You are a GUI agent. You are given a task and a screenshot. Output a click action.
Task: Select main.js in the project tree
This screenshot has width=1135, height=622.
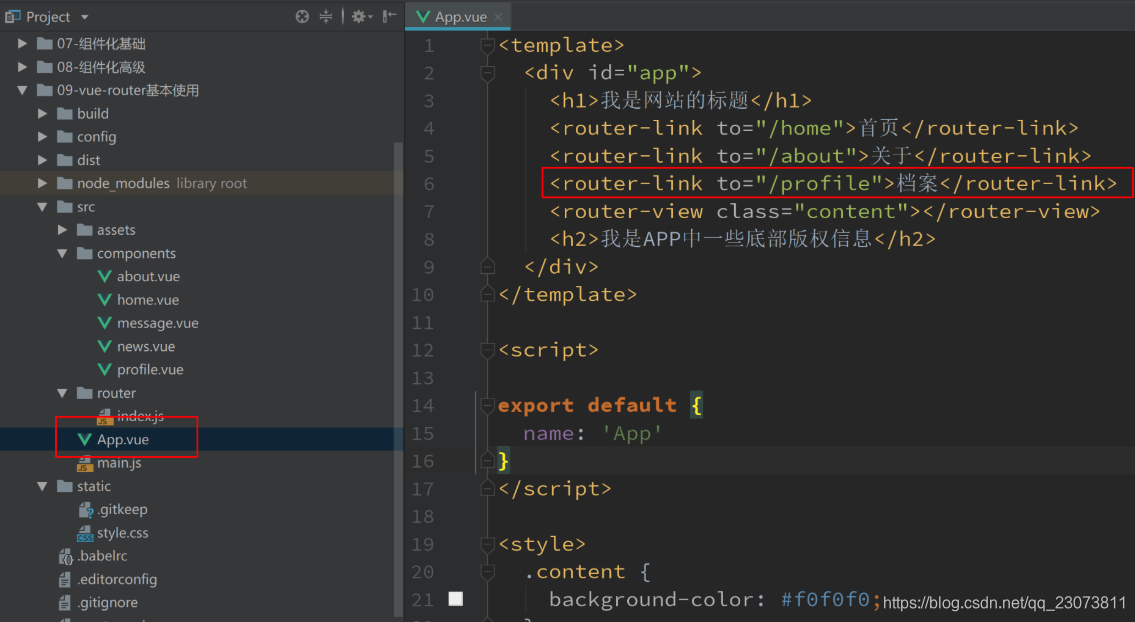tap(119, 463)
